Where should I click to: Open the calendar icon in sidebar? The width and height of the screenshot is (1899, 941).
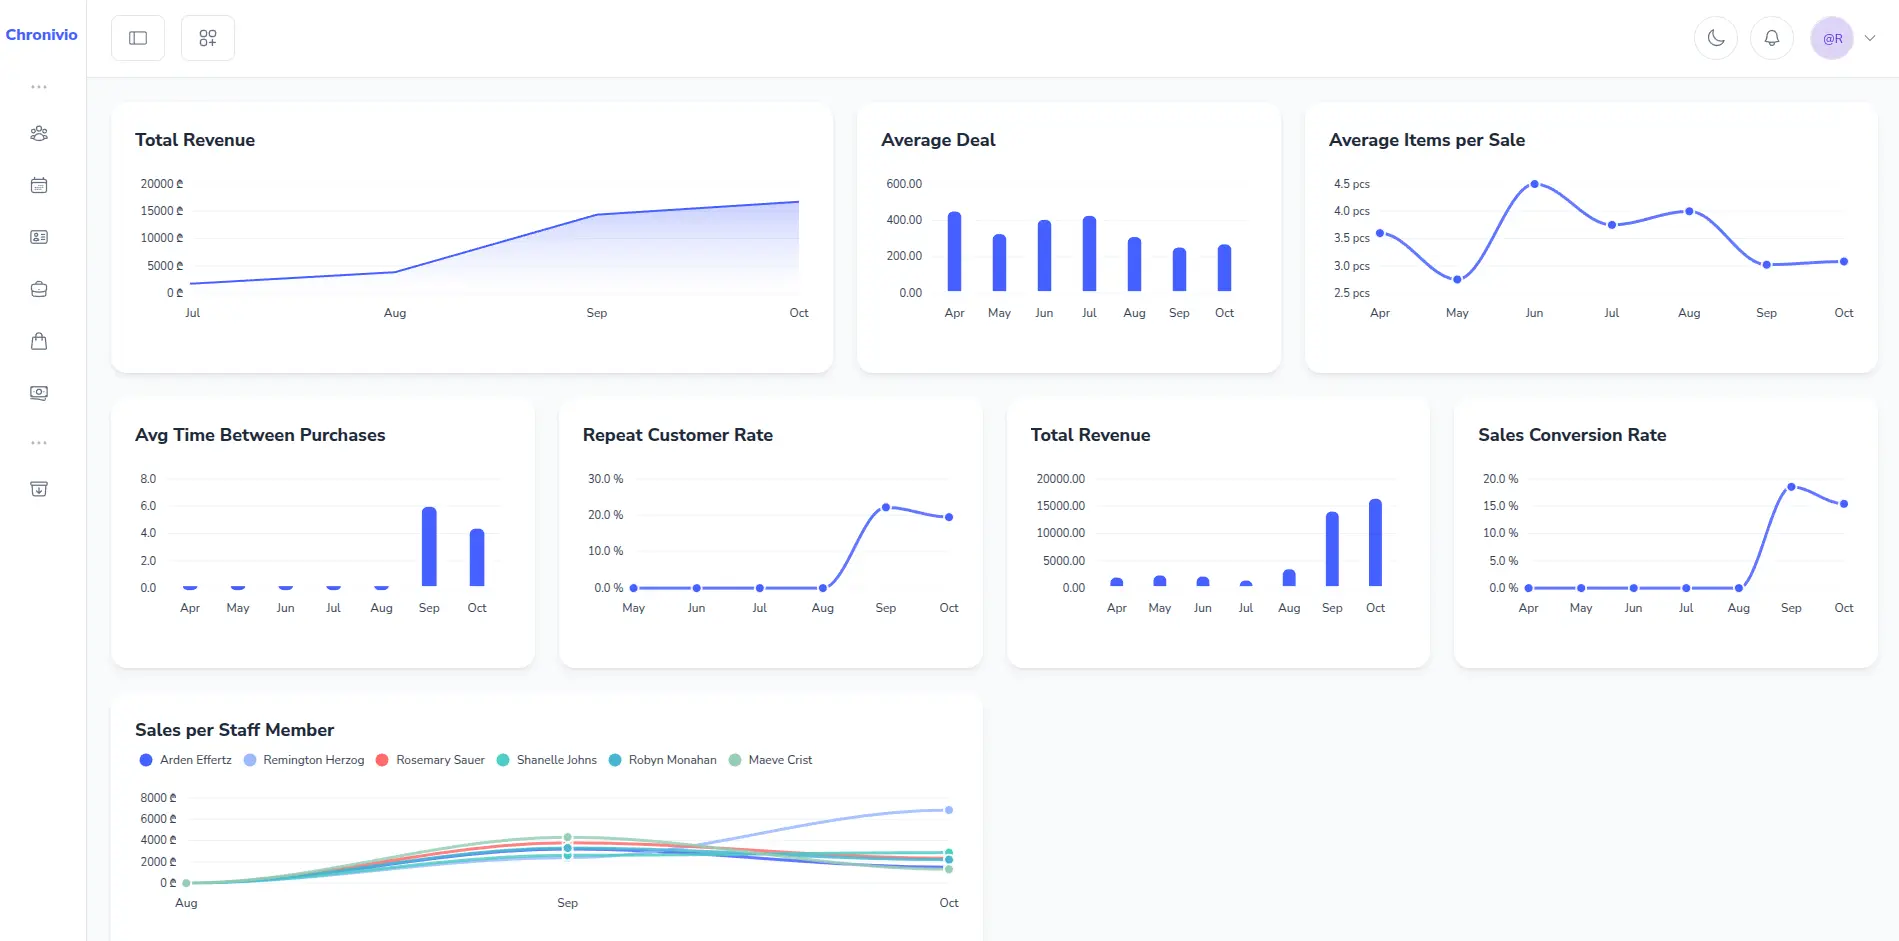point(39,186)
